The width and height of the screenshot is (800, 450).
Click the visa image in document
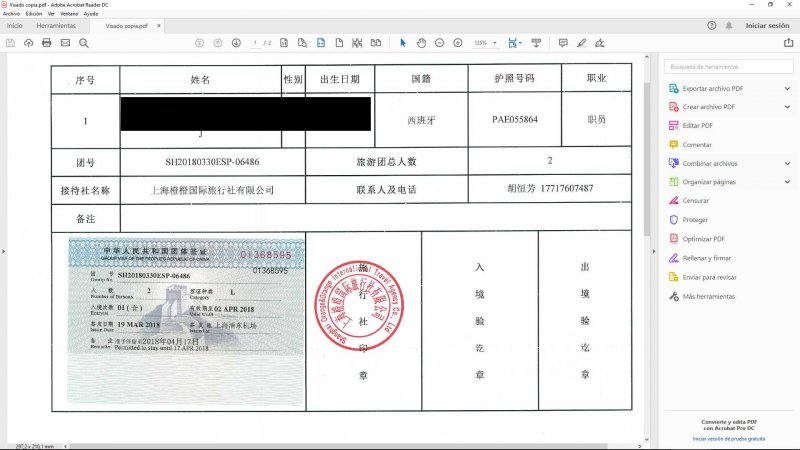[x=186, y=320]
